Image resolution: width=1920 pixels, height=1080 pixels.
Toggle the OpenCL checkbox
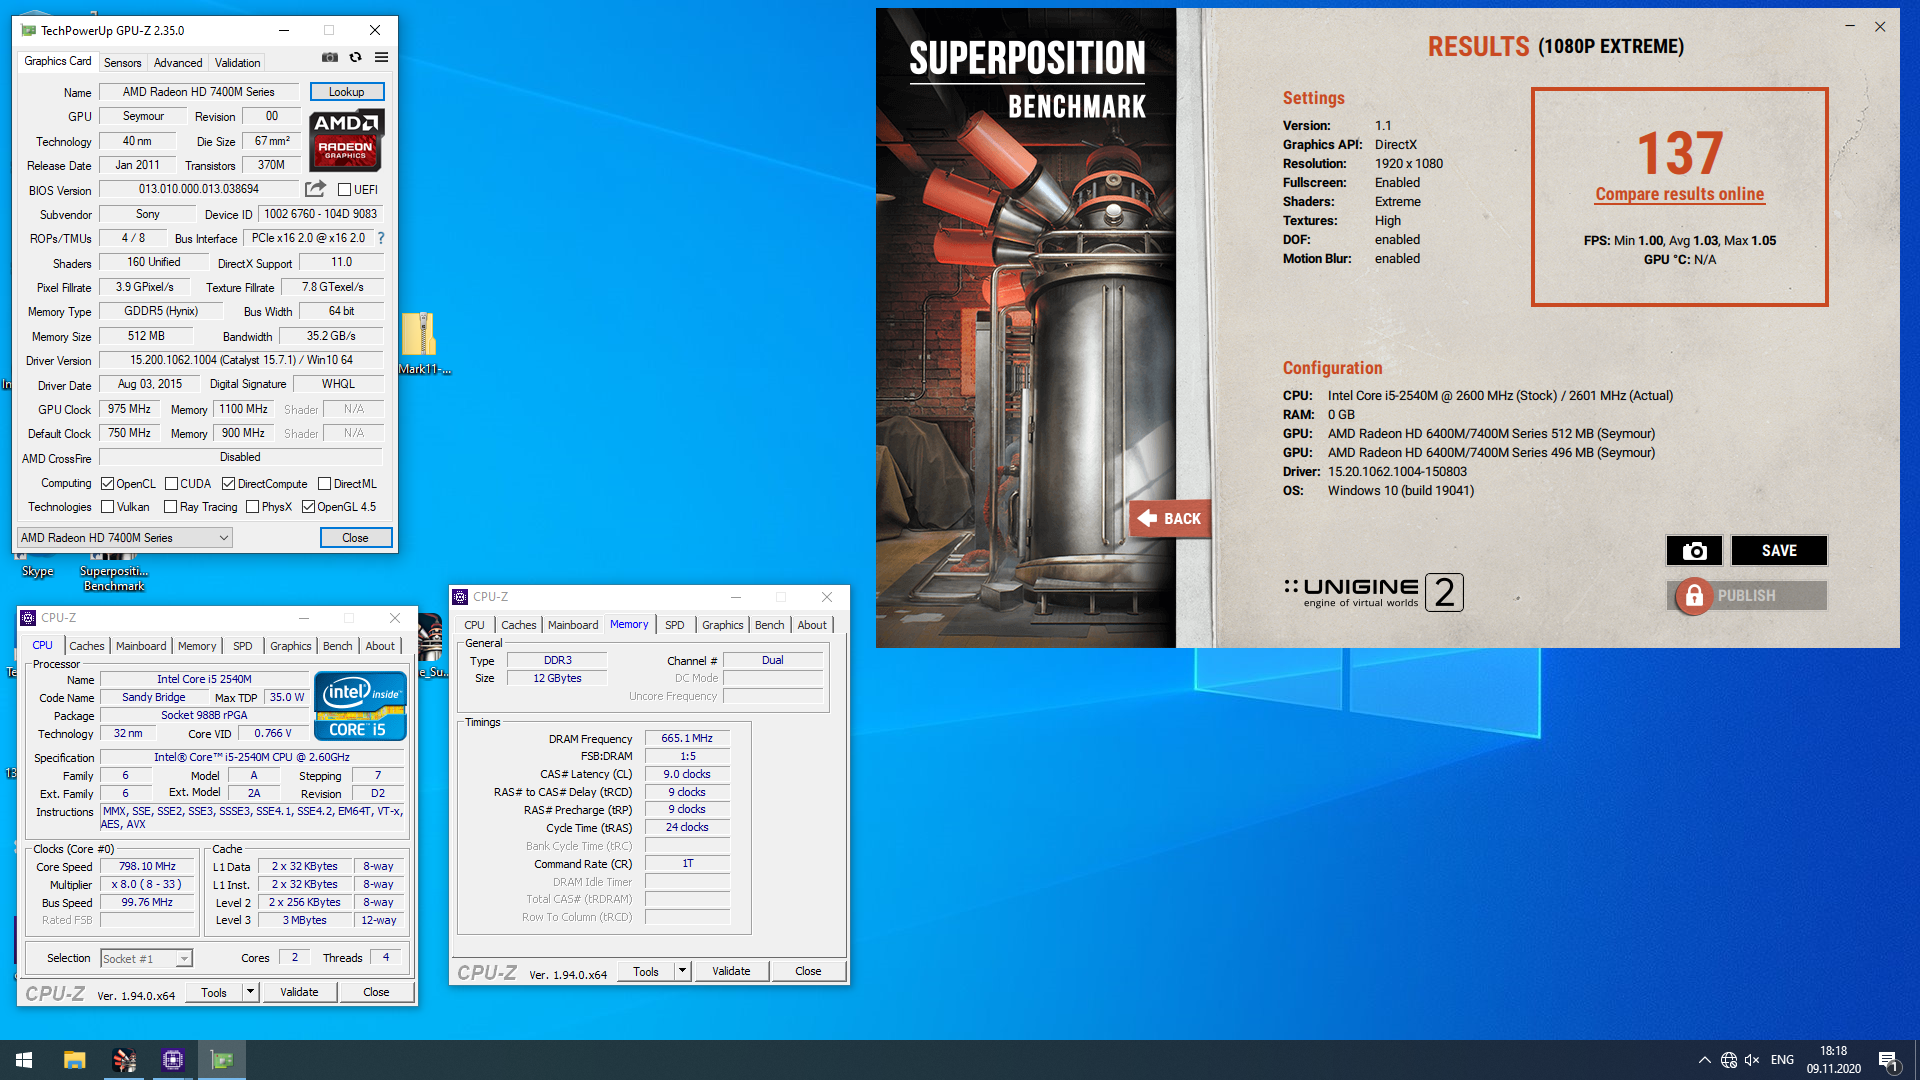107,484
